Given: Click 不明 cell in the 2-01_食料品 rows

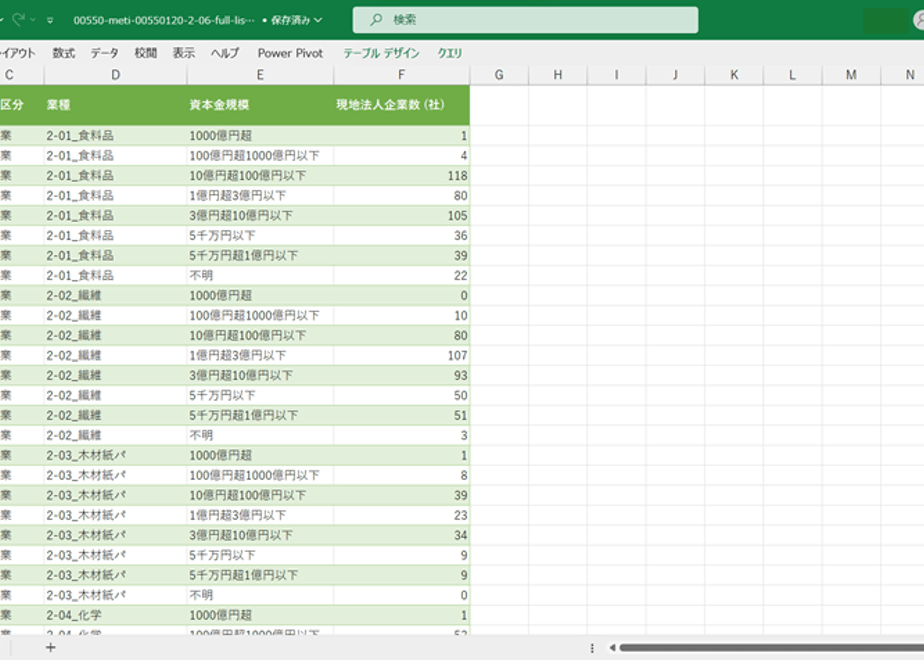Looking at the screenshot, I should [x=260, y=275].
